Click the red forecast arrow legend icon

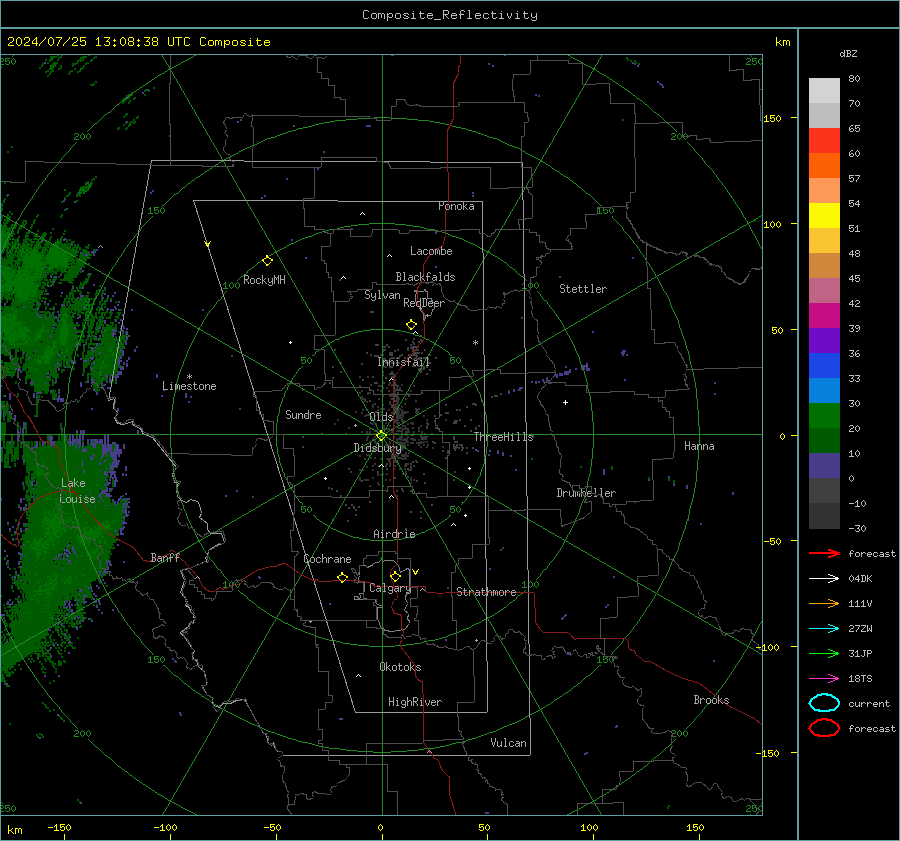click(824, 553)
